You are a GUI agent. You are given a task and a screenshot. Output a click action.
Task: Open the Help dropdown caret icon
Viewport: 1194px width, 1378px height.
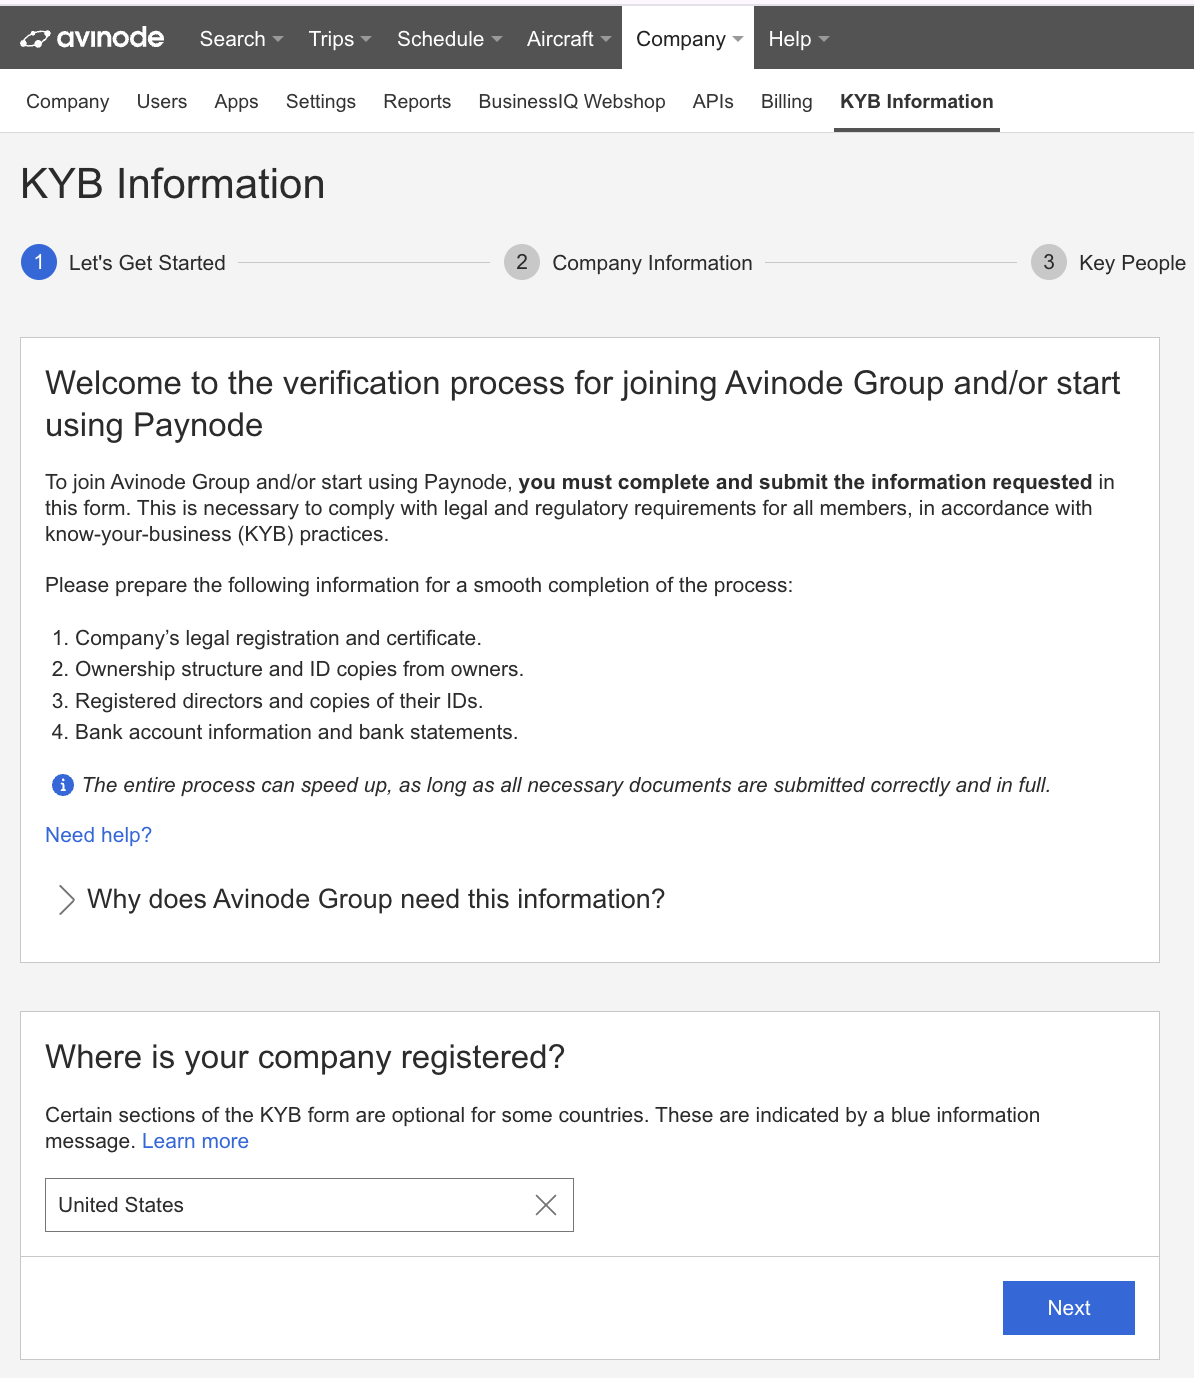click(x=824, y=39)
